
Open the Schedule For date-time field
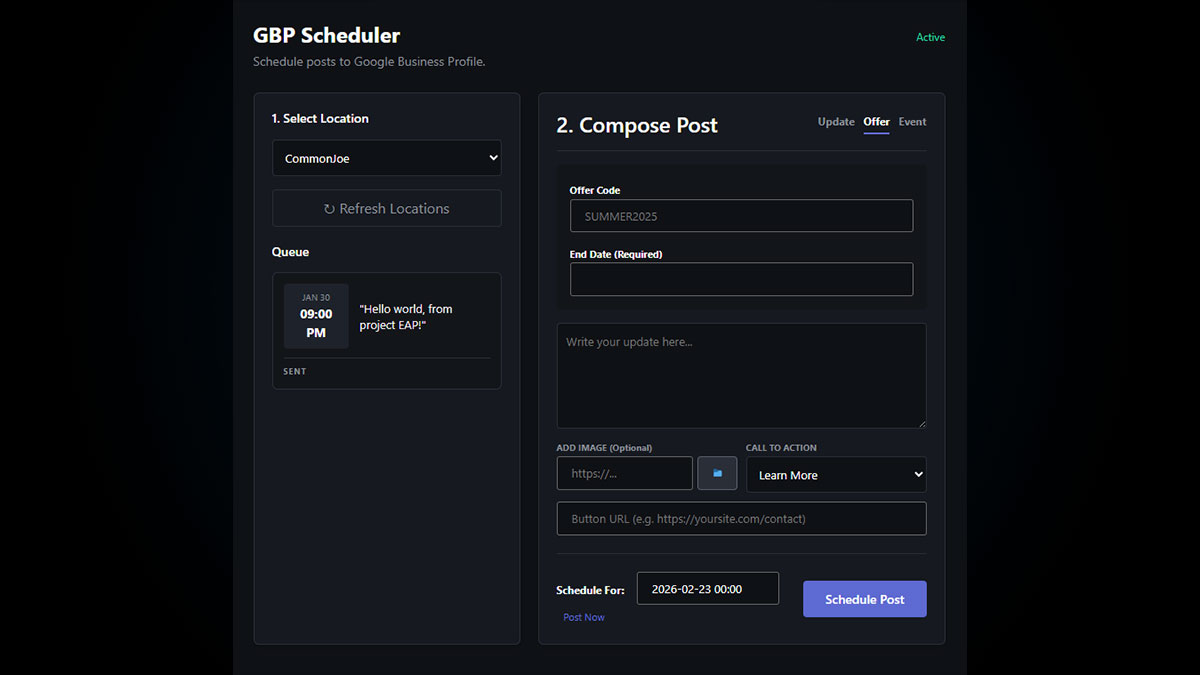tap(707, 589)
